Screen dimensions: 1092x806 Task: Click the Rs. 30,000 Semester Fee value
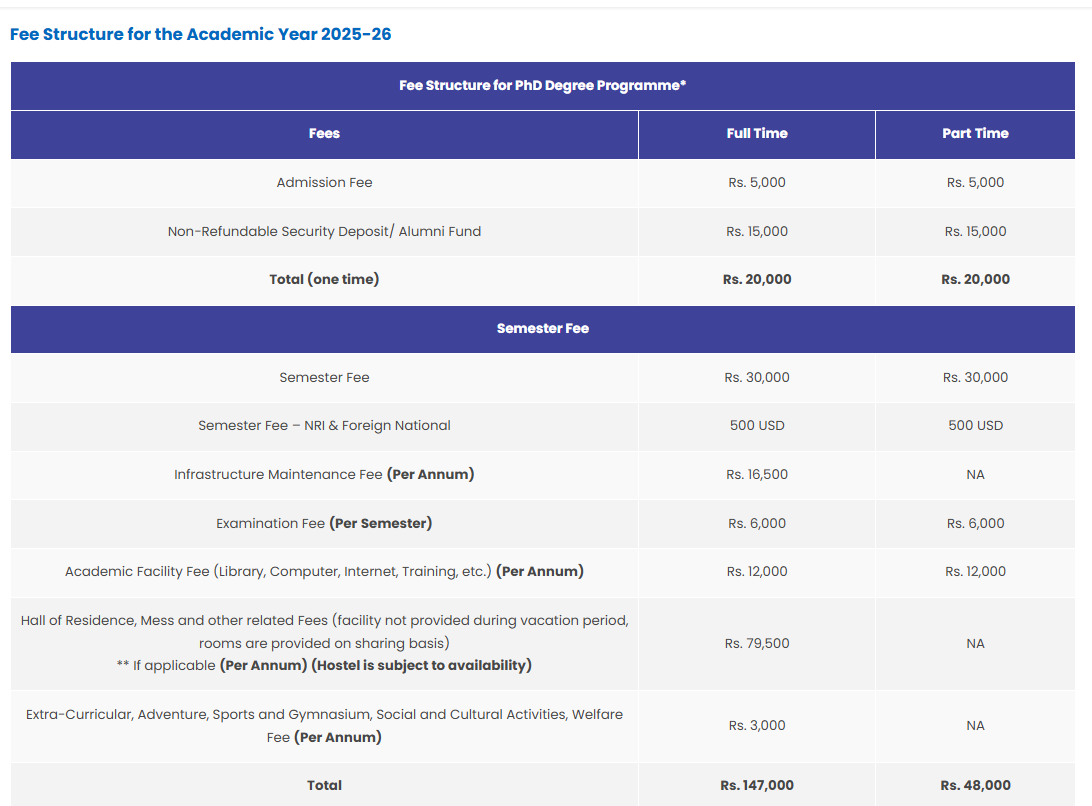[x=757, y=377]
